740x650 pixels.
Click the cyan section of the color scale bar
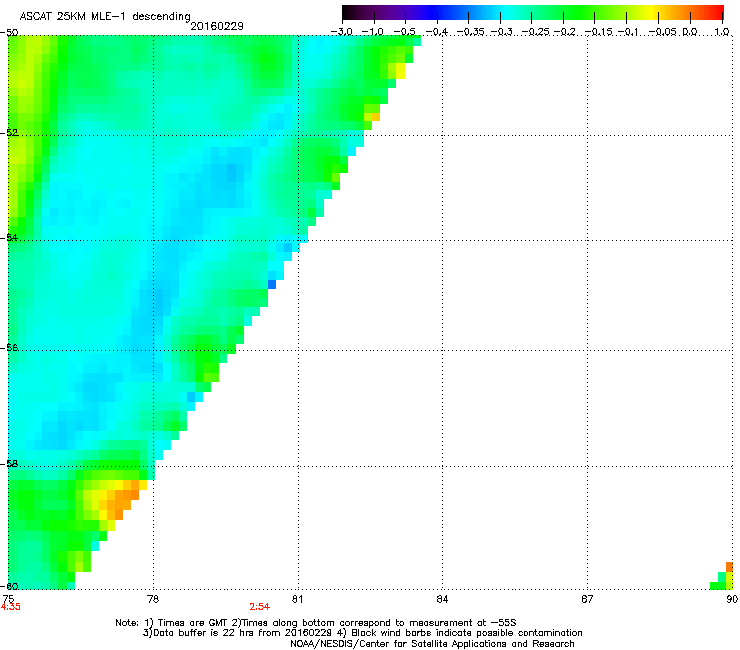505,13
